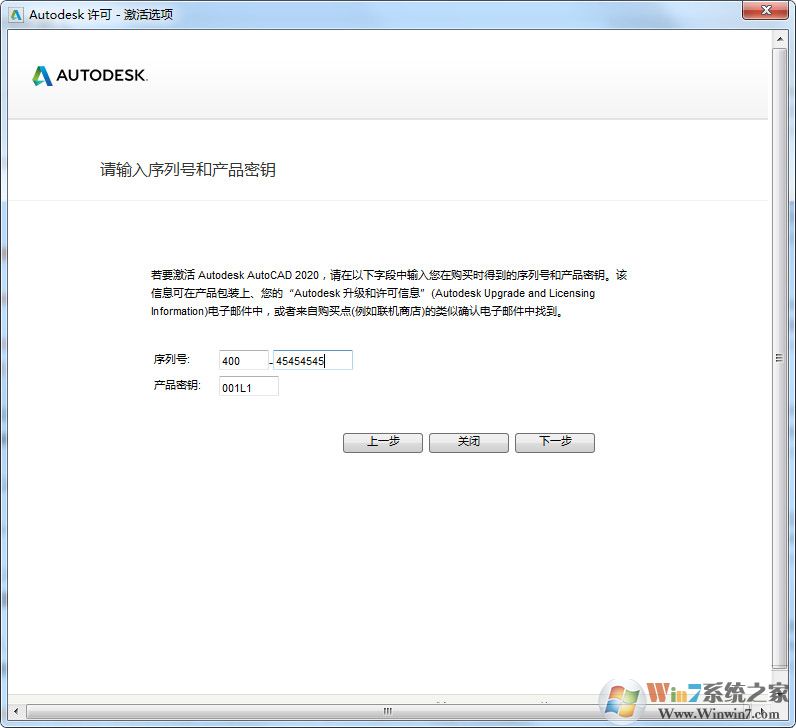Close the Autodesk license activation window

pyautogui.click(x=766, y=10)
